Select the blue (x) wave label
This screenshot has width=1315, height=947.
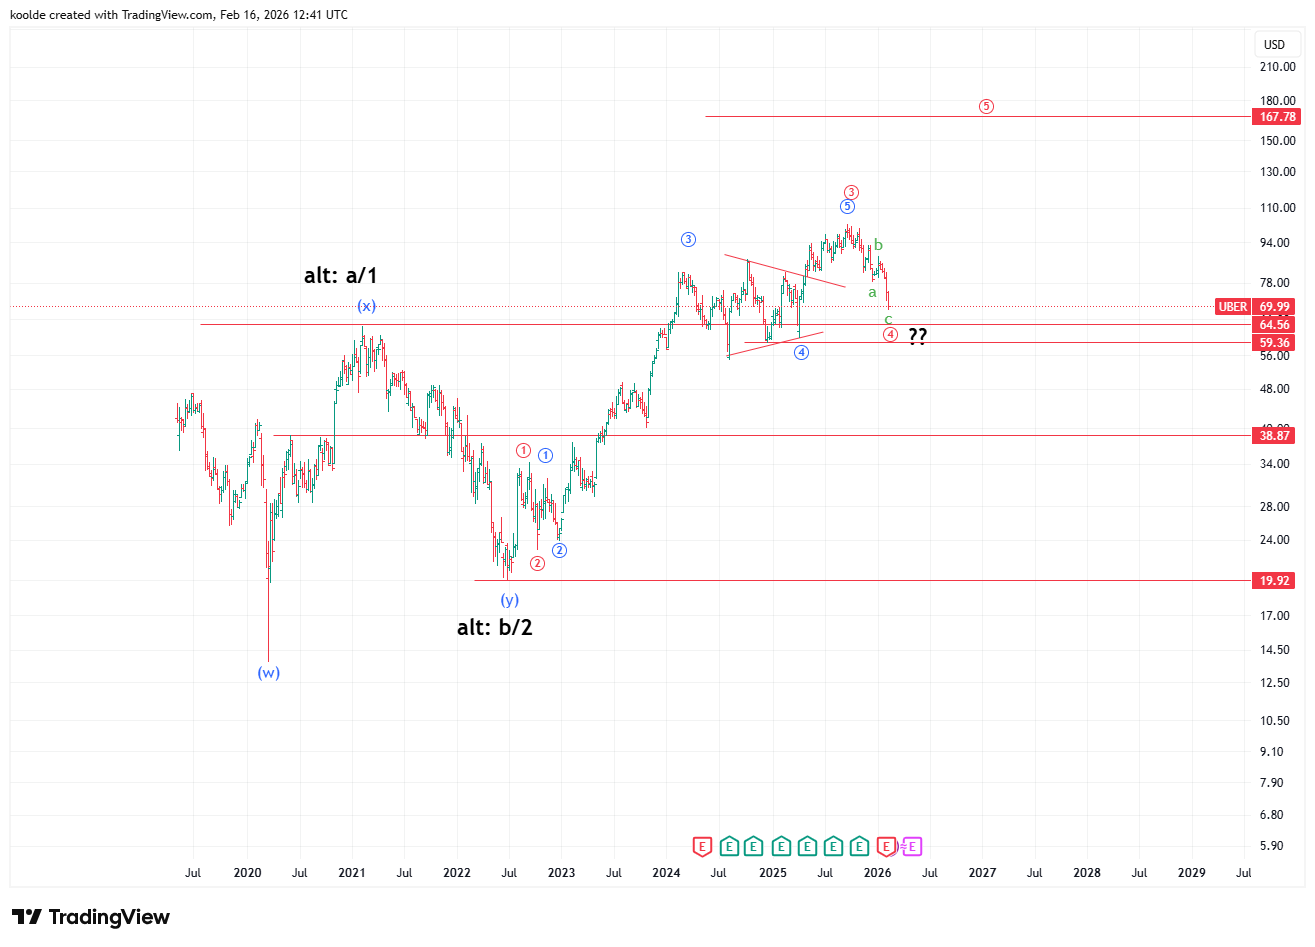click(x=367, y=306)
